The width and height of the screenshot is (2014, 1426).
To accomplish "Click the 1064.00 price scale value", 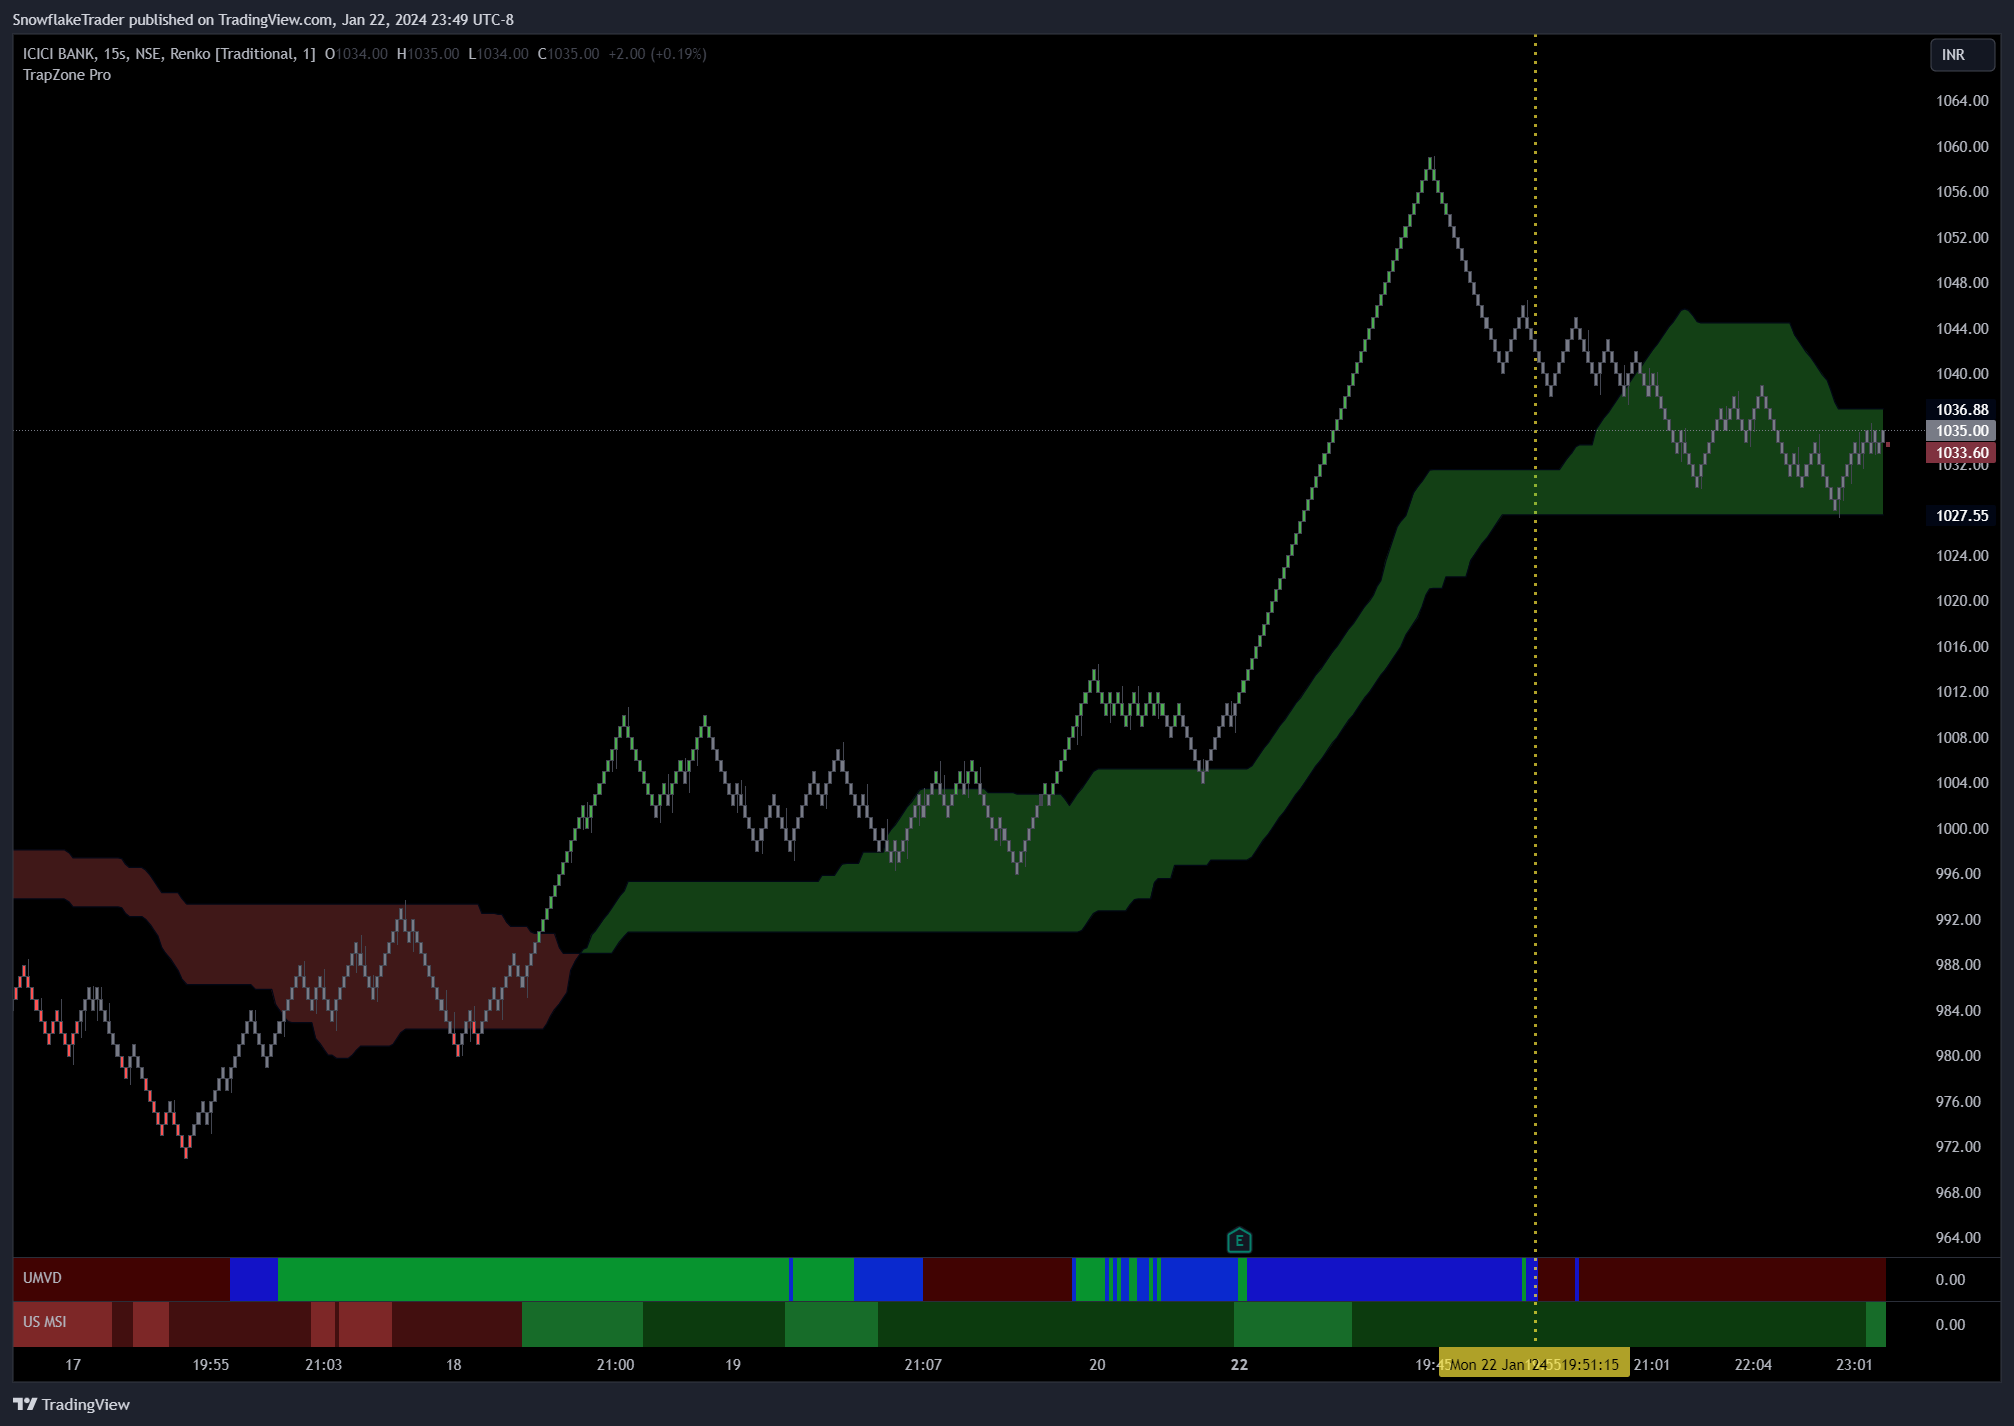I will pyautogui.click(x=1961, y=101).
